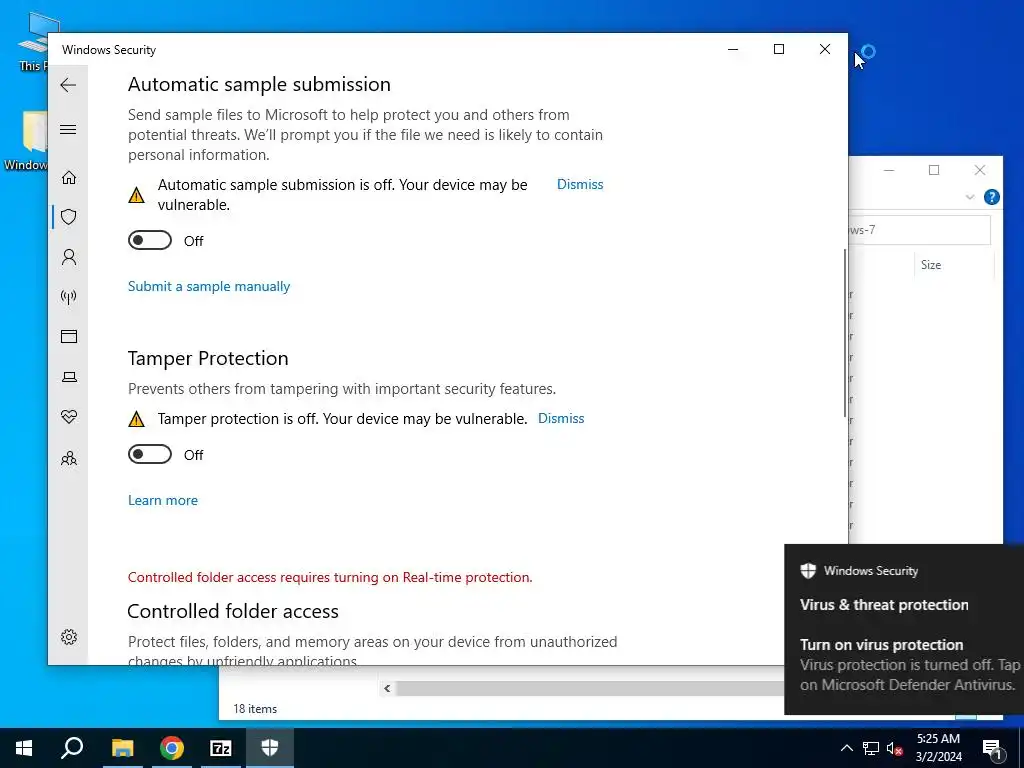Viewport: 1024px width, 768px height.
Task: Open the Action Center notifications icon
Action: 992,748
